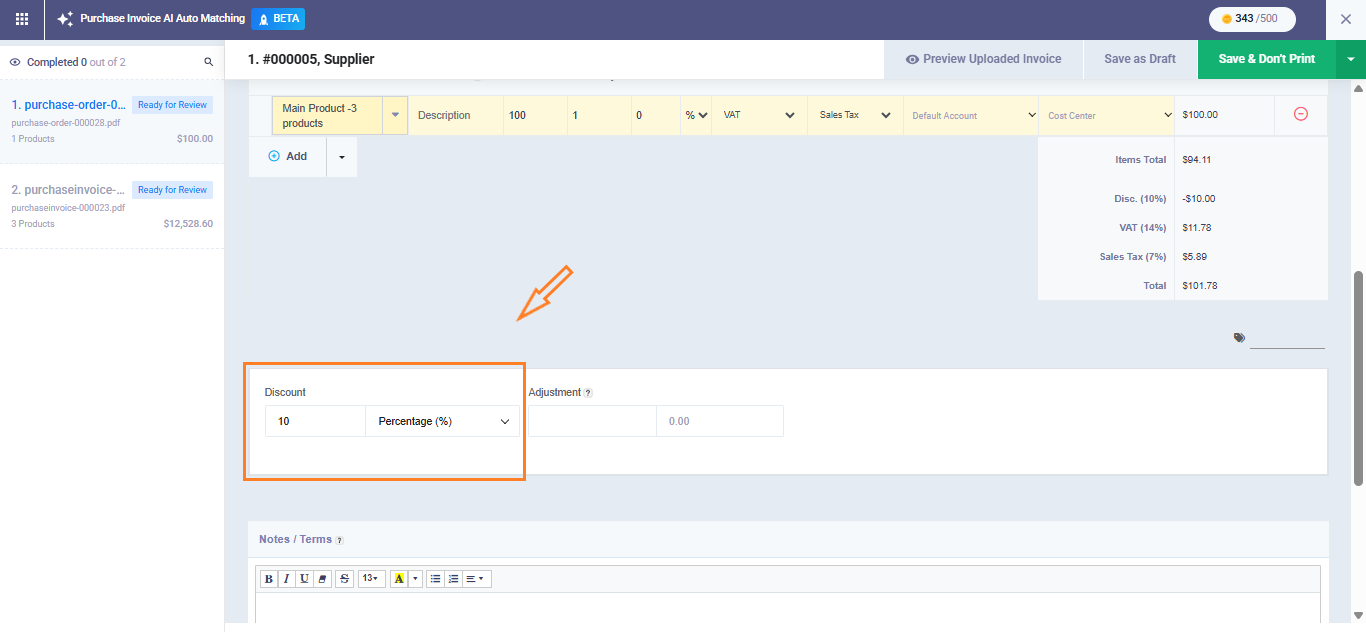The width and height of the screenshot is (1366, 632).
Task: Open the Cost Center dropdown
Action: pos(1108,116)
